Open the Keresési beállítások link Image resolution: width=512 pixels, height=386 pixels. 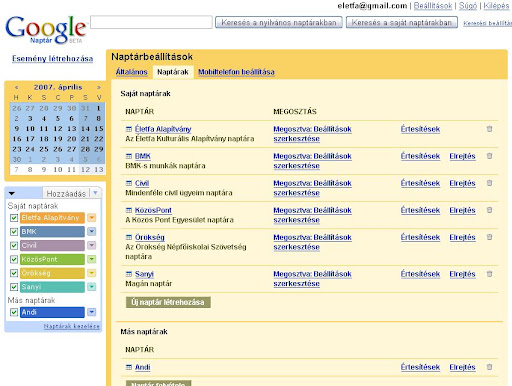(x=487, y=23)
